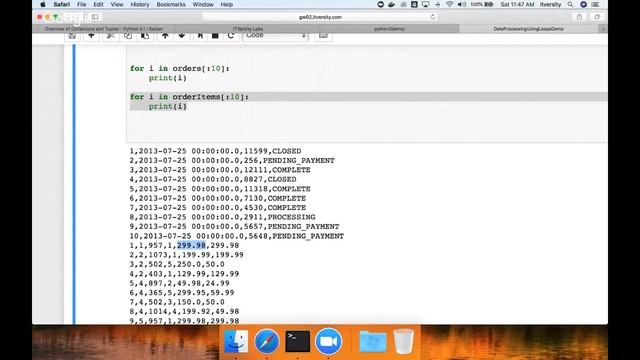Click output row '3,2,502,5,250.0,50.0'
This screenshot has width=640, height=360.
click(177, 264)
